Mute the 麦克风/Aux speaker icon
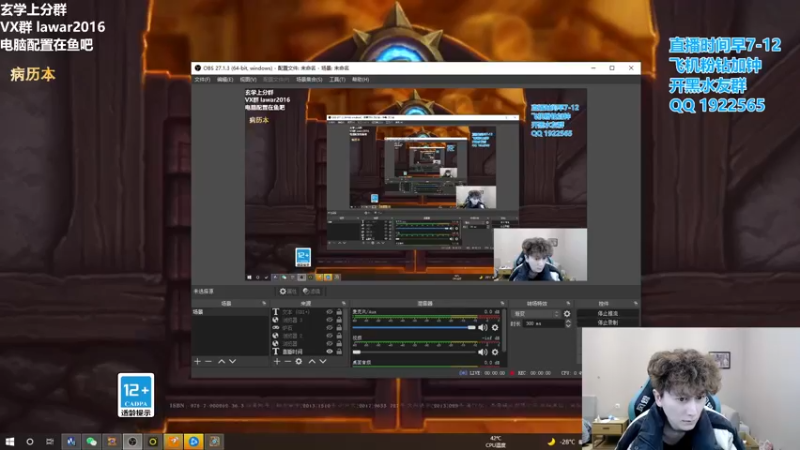The image size is (800, 450). click(483, 328)
